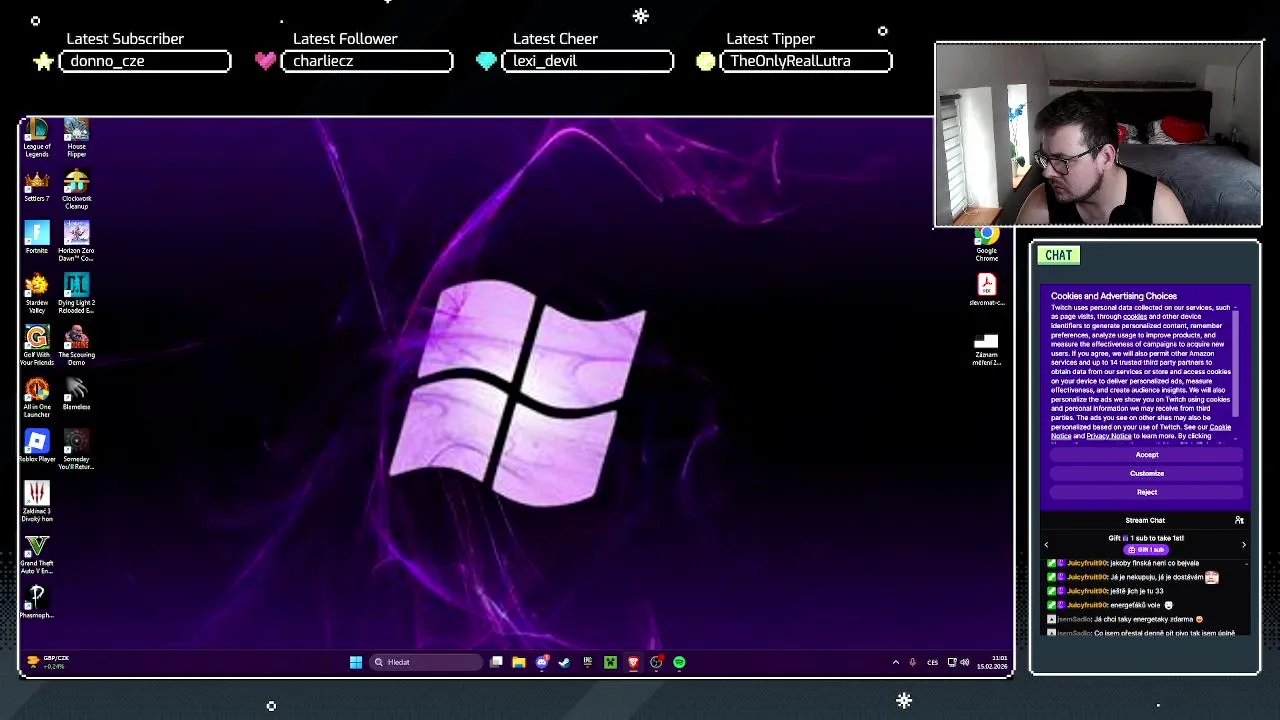Select the Horizon Zero Dawn icon
Screen dimensions: 1280x720
coord(77,242)
